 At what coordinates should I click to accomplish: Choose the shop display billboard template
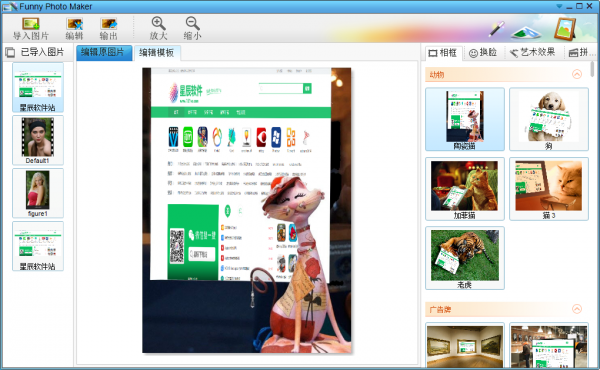tap(549, 346)
